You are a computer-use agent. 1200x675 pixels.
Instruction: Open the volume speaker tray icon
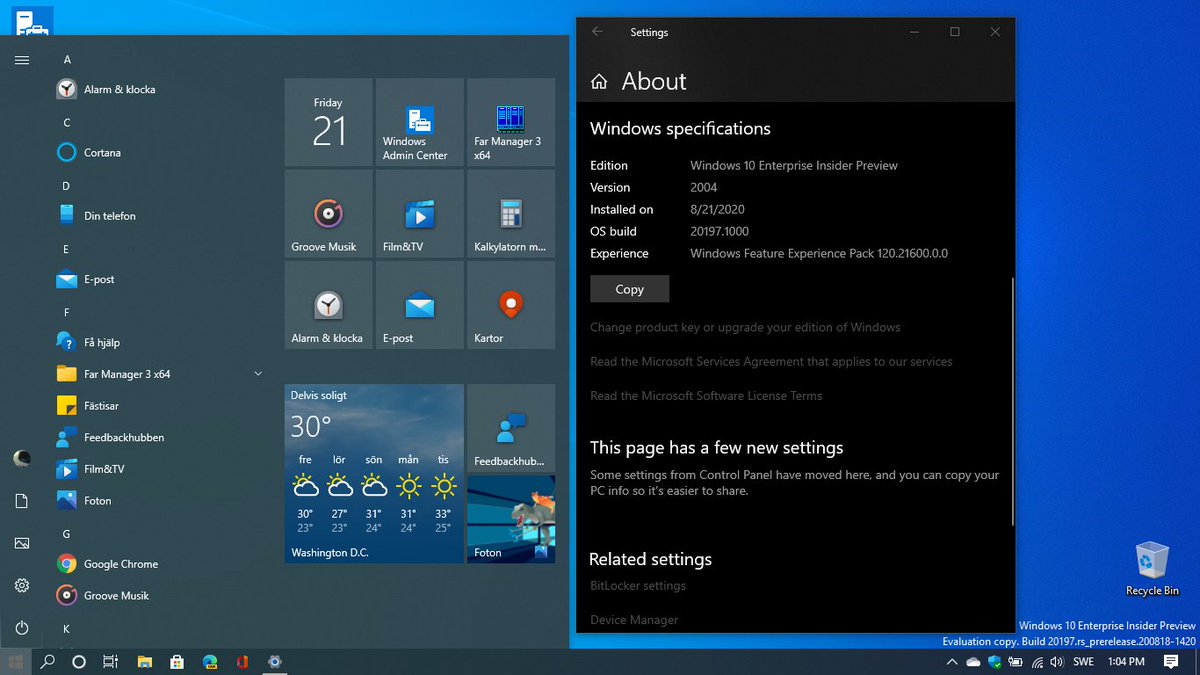pos(1057,662)
